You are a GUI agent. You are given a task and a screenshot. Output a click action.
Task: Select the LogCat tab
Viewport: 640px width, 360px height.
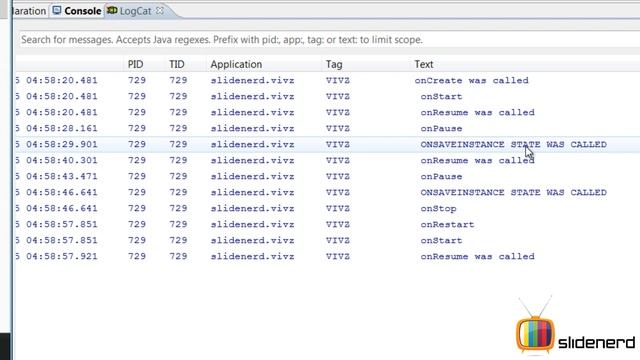click(136, 11)
